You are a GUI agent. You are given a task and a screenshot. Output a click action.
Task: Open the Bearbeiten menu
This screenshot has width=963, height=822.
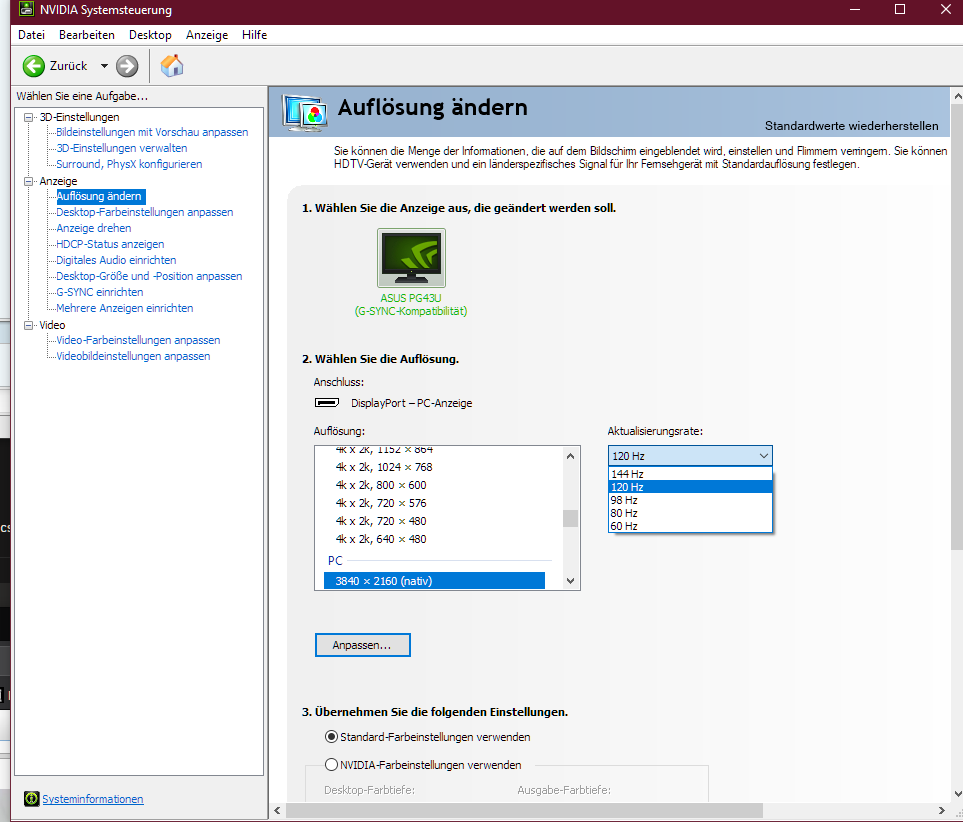click(87, 34)
